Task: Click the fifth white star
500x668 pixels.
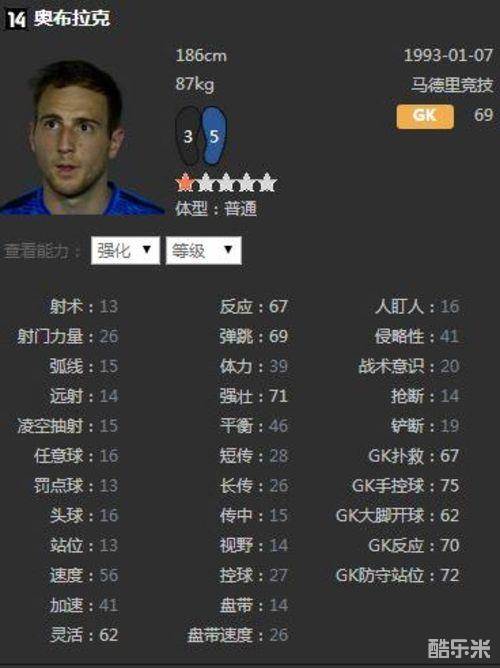Action: (267, 182)
